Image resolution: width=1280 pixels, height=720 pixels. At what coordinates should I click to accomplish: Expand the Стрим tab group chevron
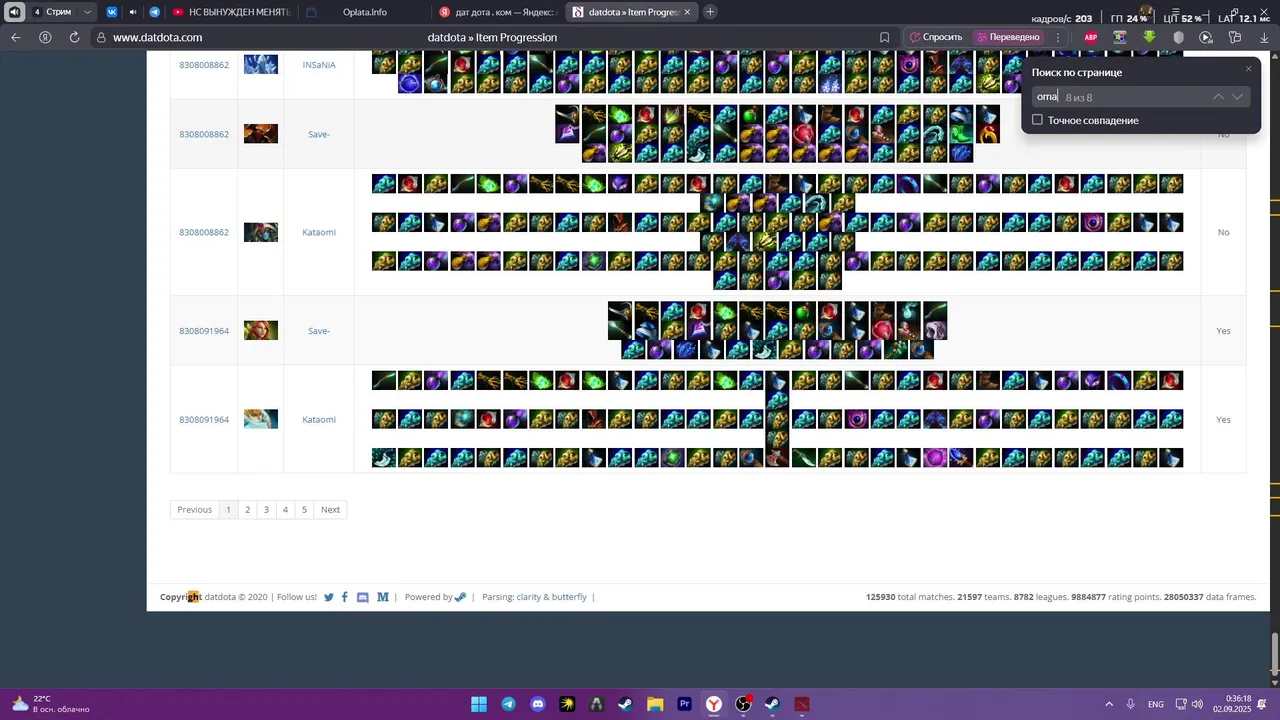pyautogui.click(x=88, y=12)
